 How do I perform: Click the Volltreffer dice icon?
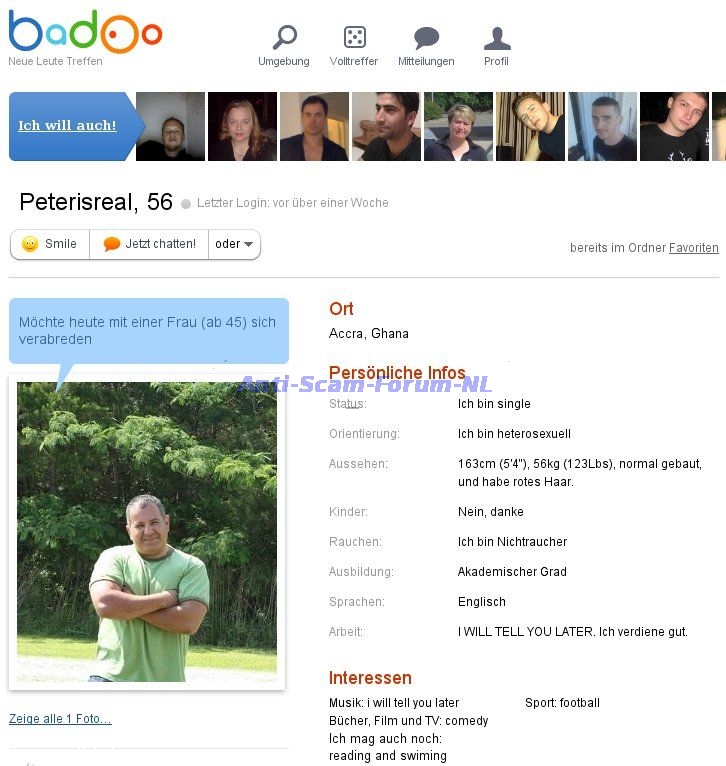pyautogui.click(x=354, y=38)
